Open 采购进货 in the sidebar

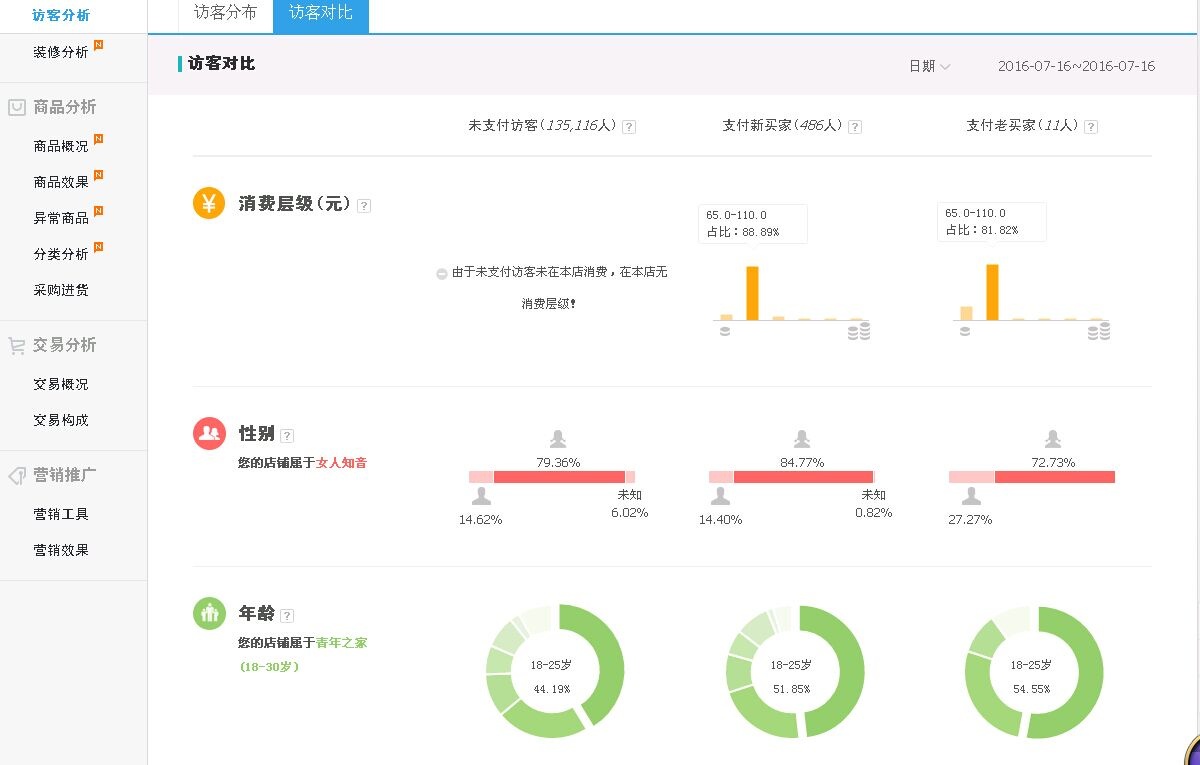[x=61, y=290]
